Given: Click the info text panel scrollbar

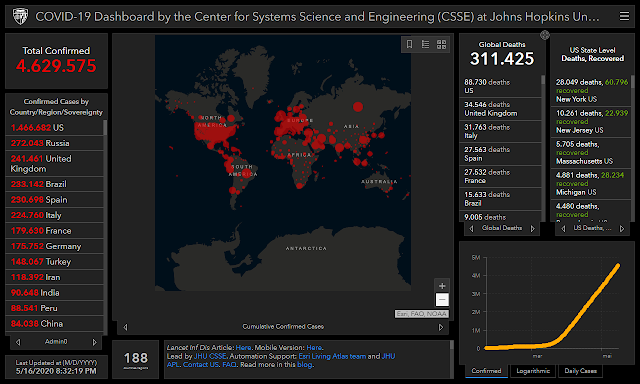Looking at the screenshot, I should pyautogui.click(x=451, y=345).
